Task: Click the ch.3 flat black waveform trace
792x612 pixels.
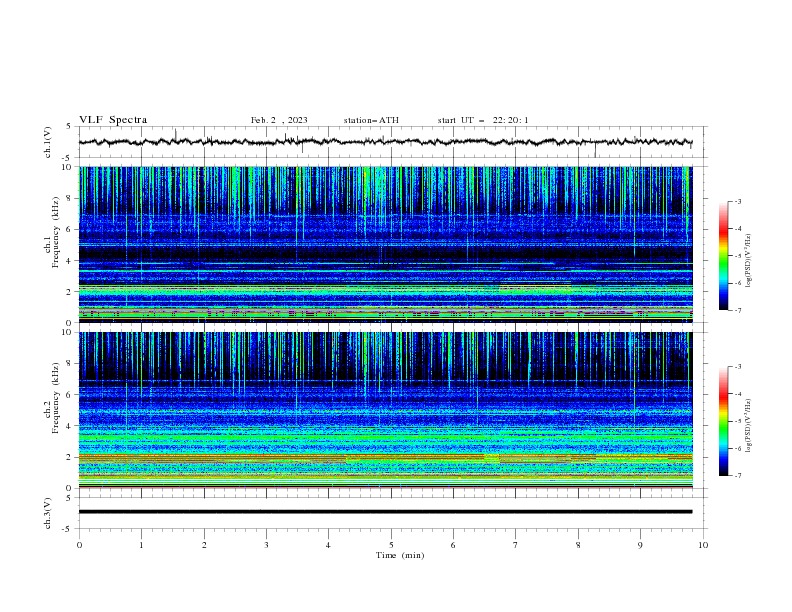Action: tap(385, 512)
